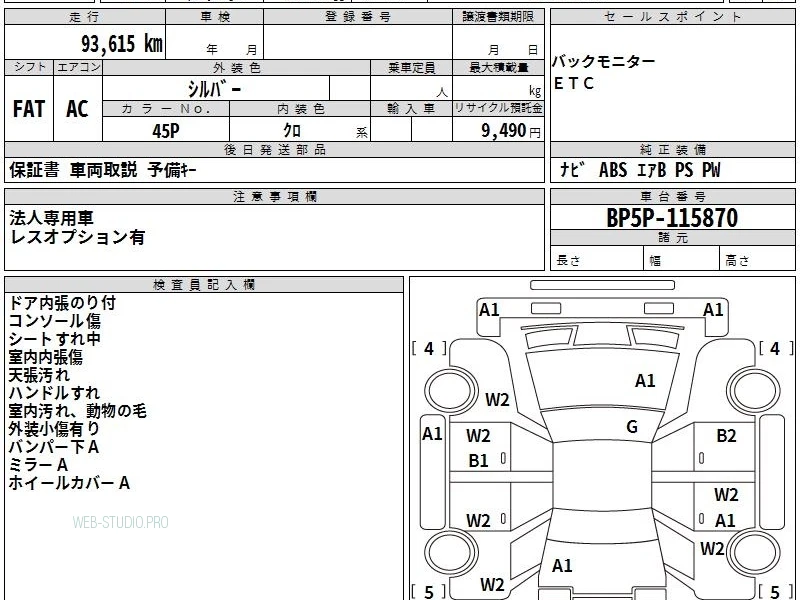The image size is (800, 600).
Task: Click the 車検 header cell
Action: click(215, 16)
